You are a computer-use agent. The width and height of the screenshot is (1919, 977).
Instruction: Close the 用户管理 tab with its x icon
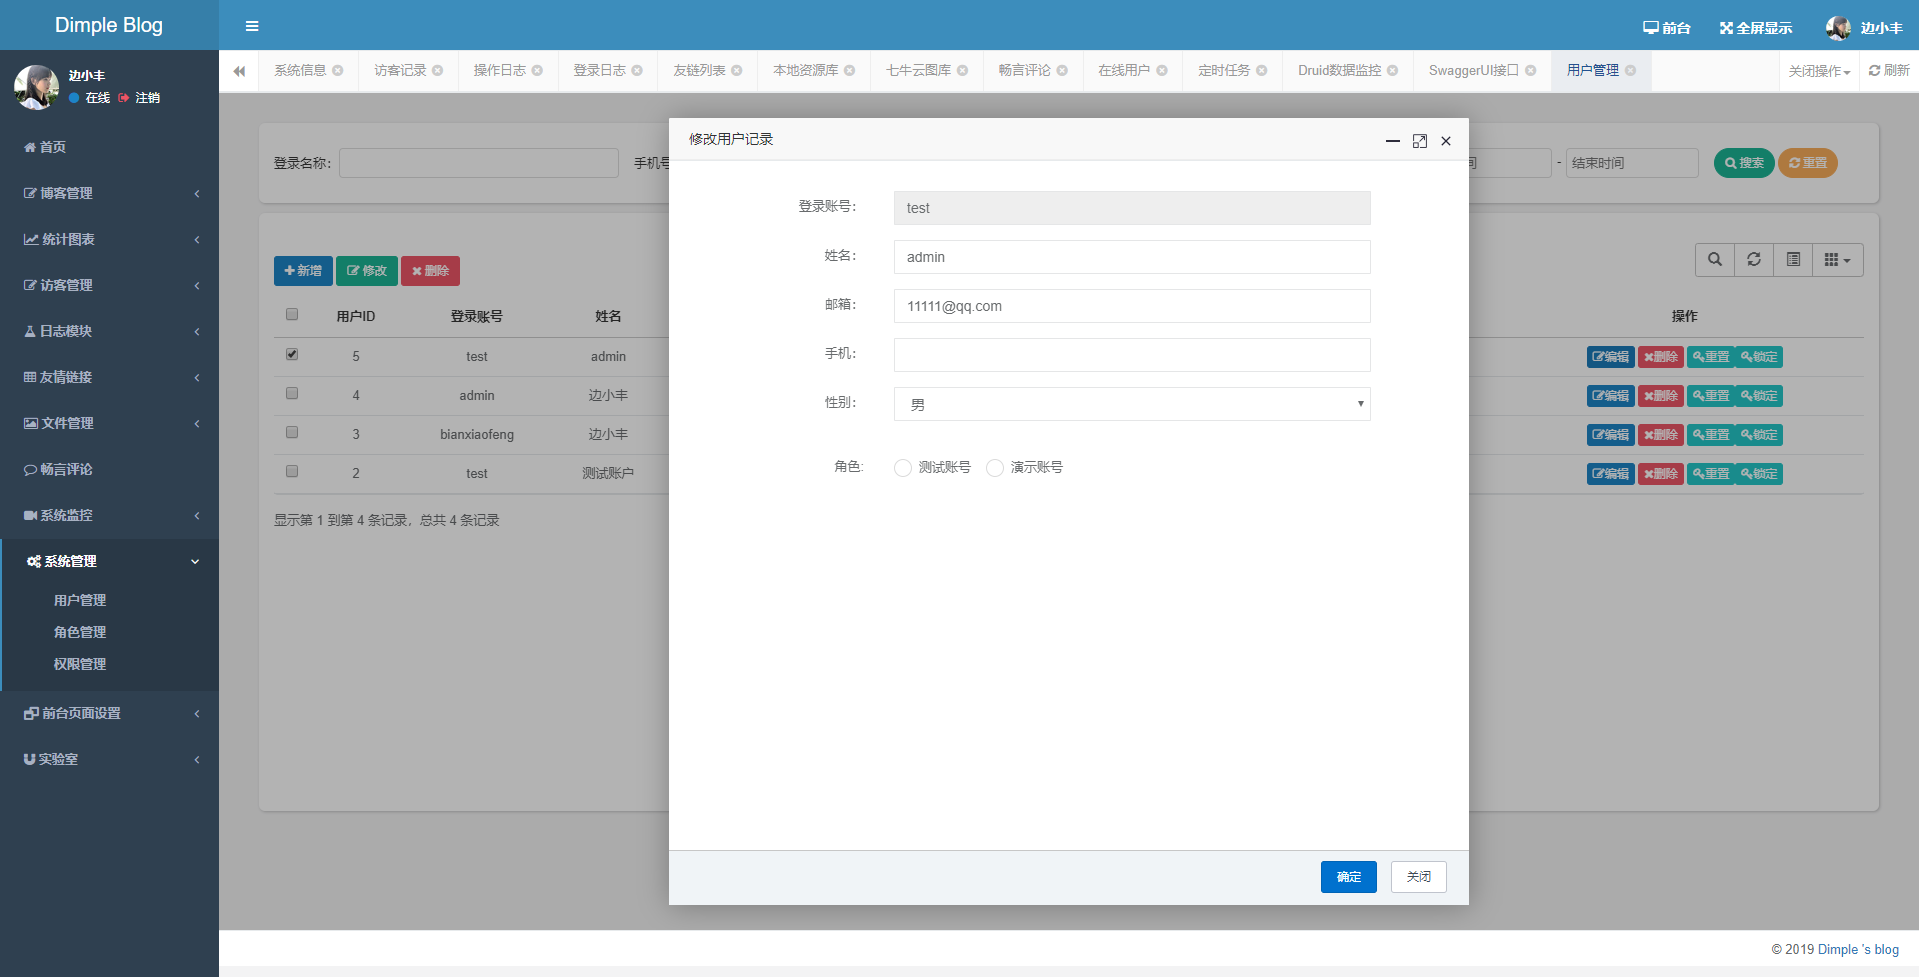1631,70
